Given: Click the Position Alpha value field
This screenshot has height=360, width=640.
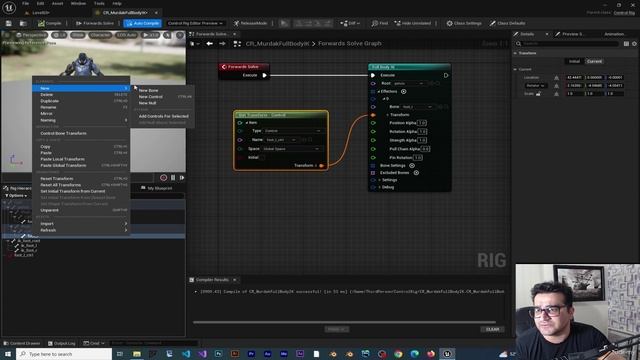Looking at the screenshot, I should [x=422, y=122].
